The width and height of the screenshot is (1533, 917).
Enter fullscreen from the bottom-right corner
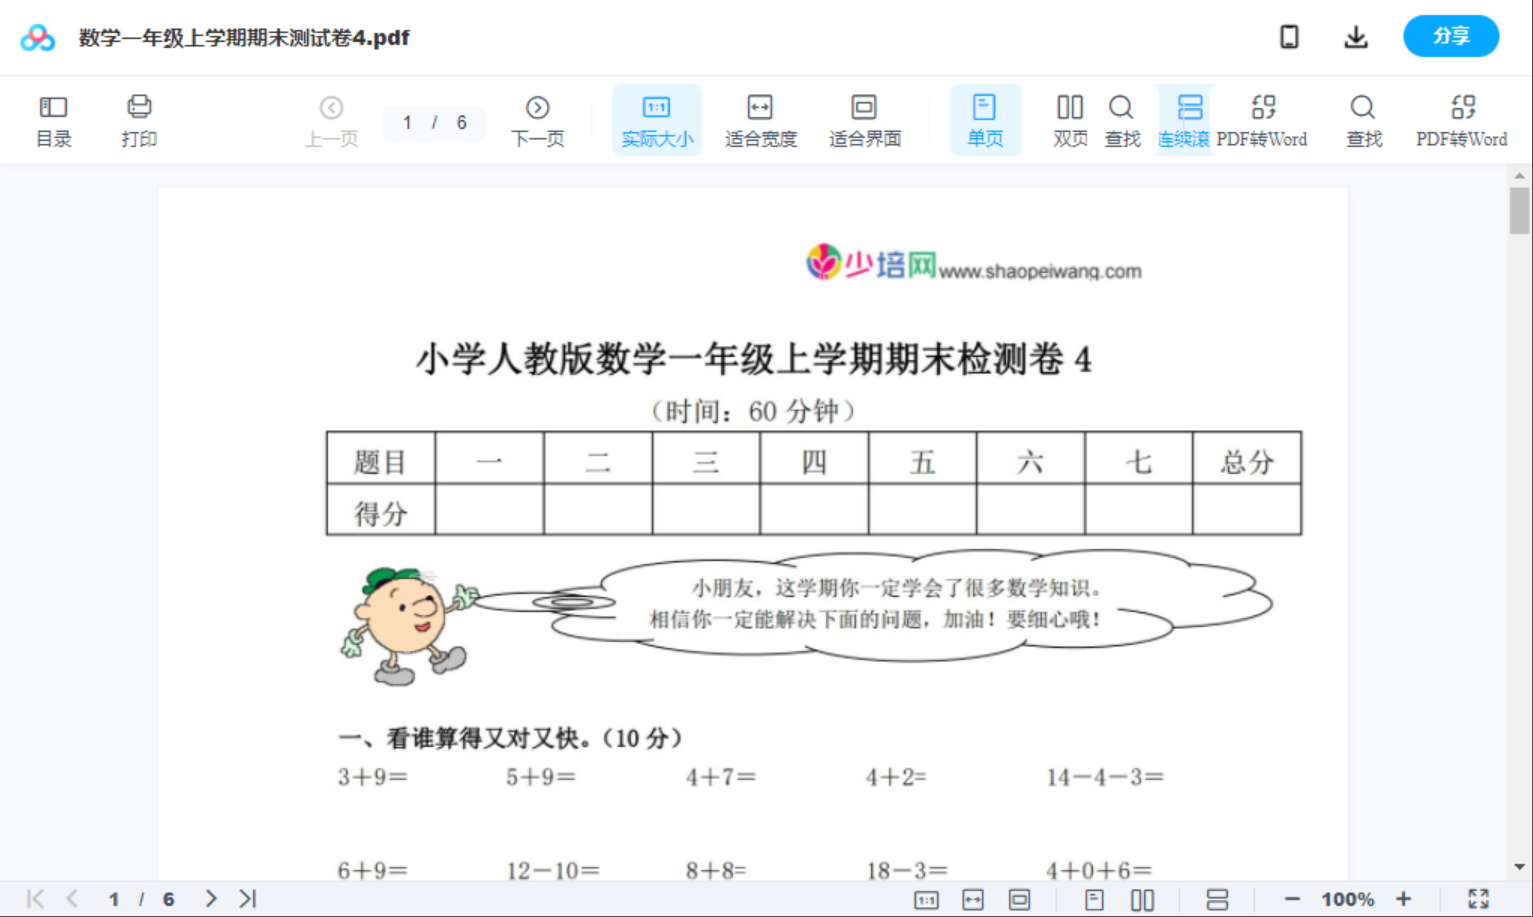(x=1479, y=897)
